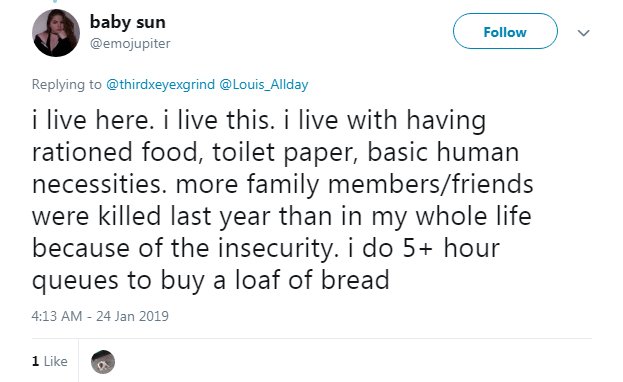The height and width of the screenshot is (382, 623).
Task: Open @Louis_Allday mention in reply line
Action: (264, 84)
